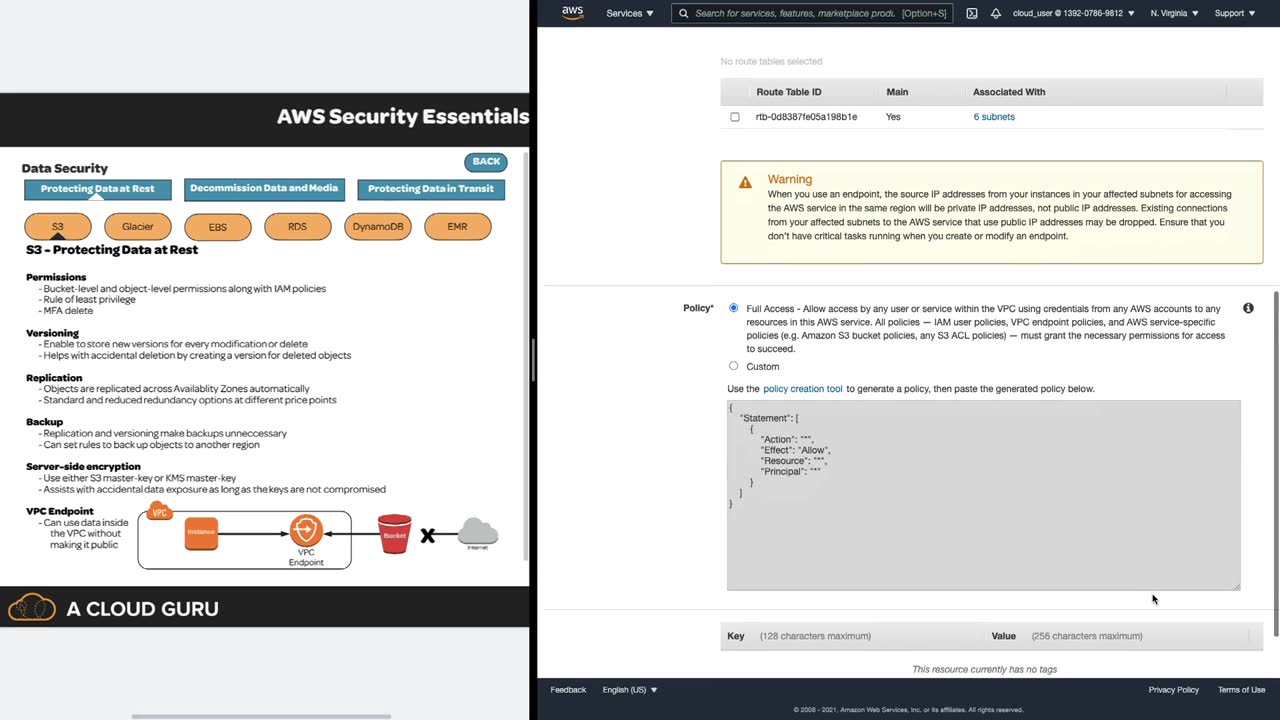Select the EBS service pill

pyautogui.click(x=218, y=227)
